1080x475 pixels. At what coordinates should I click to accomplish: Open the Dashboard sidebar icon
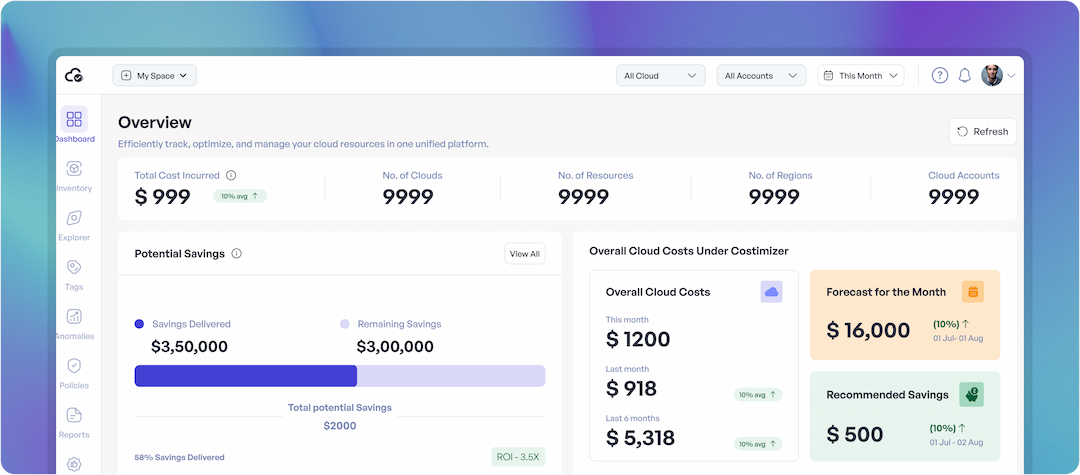point(74,119)
